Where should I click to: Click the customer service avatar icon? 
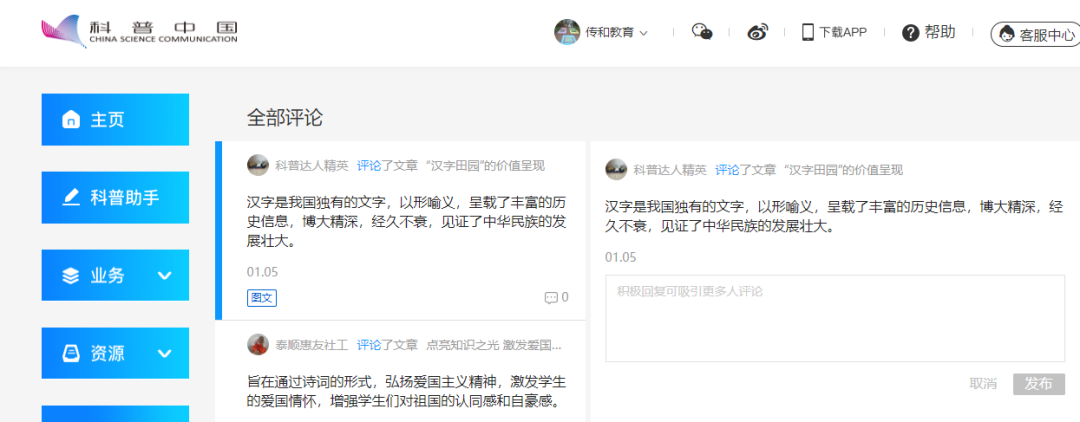pyautogui.click(x=1006, y=34)
